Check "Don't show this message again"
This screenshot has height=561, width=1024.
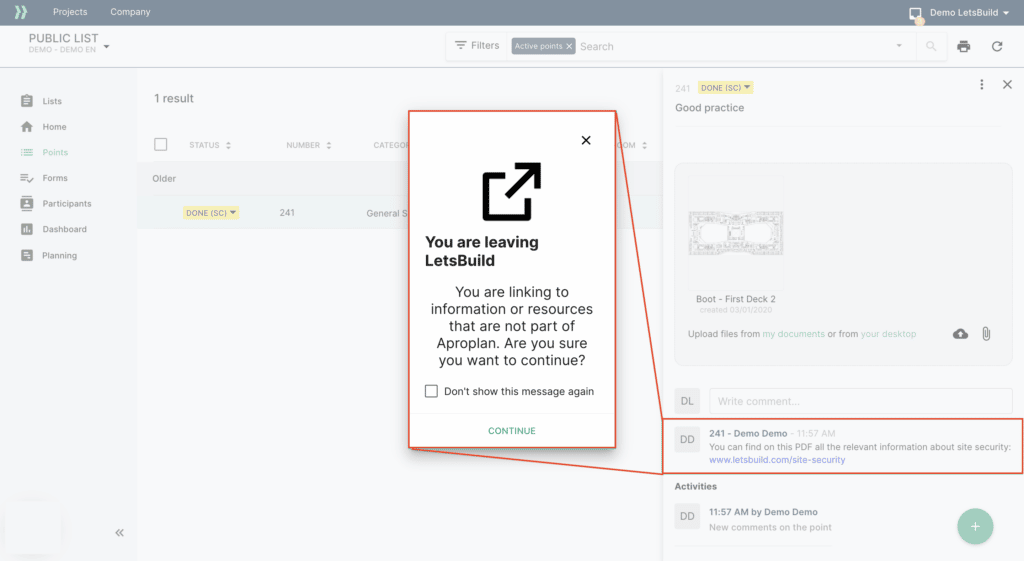[432, 391]
